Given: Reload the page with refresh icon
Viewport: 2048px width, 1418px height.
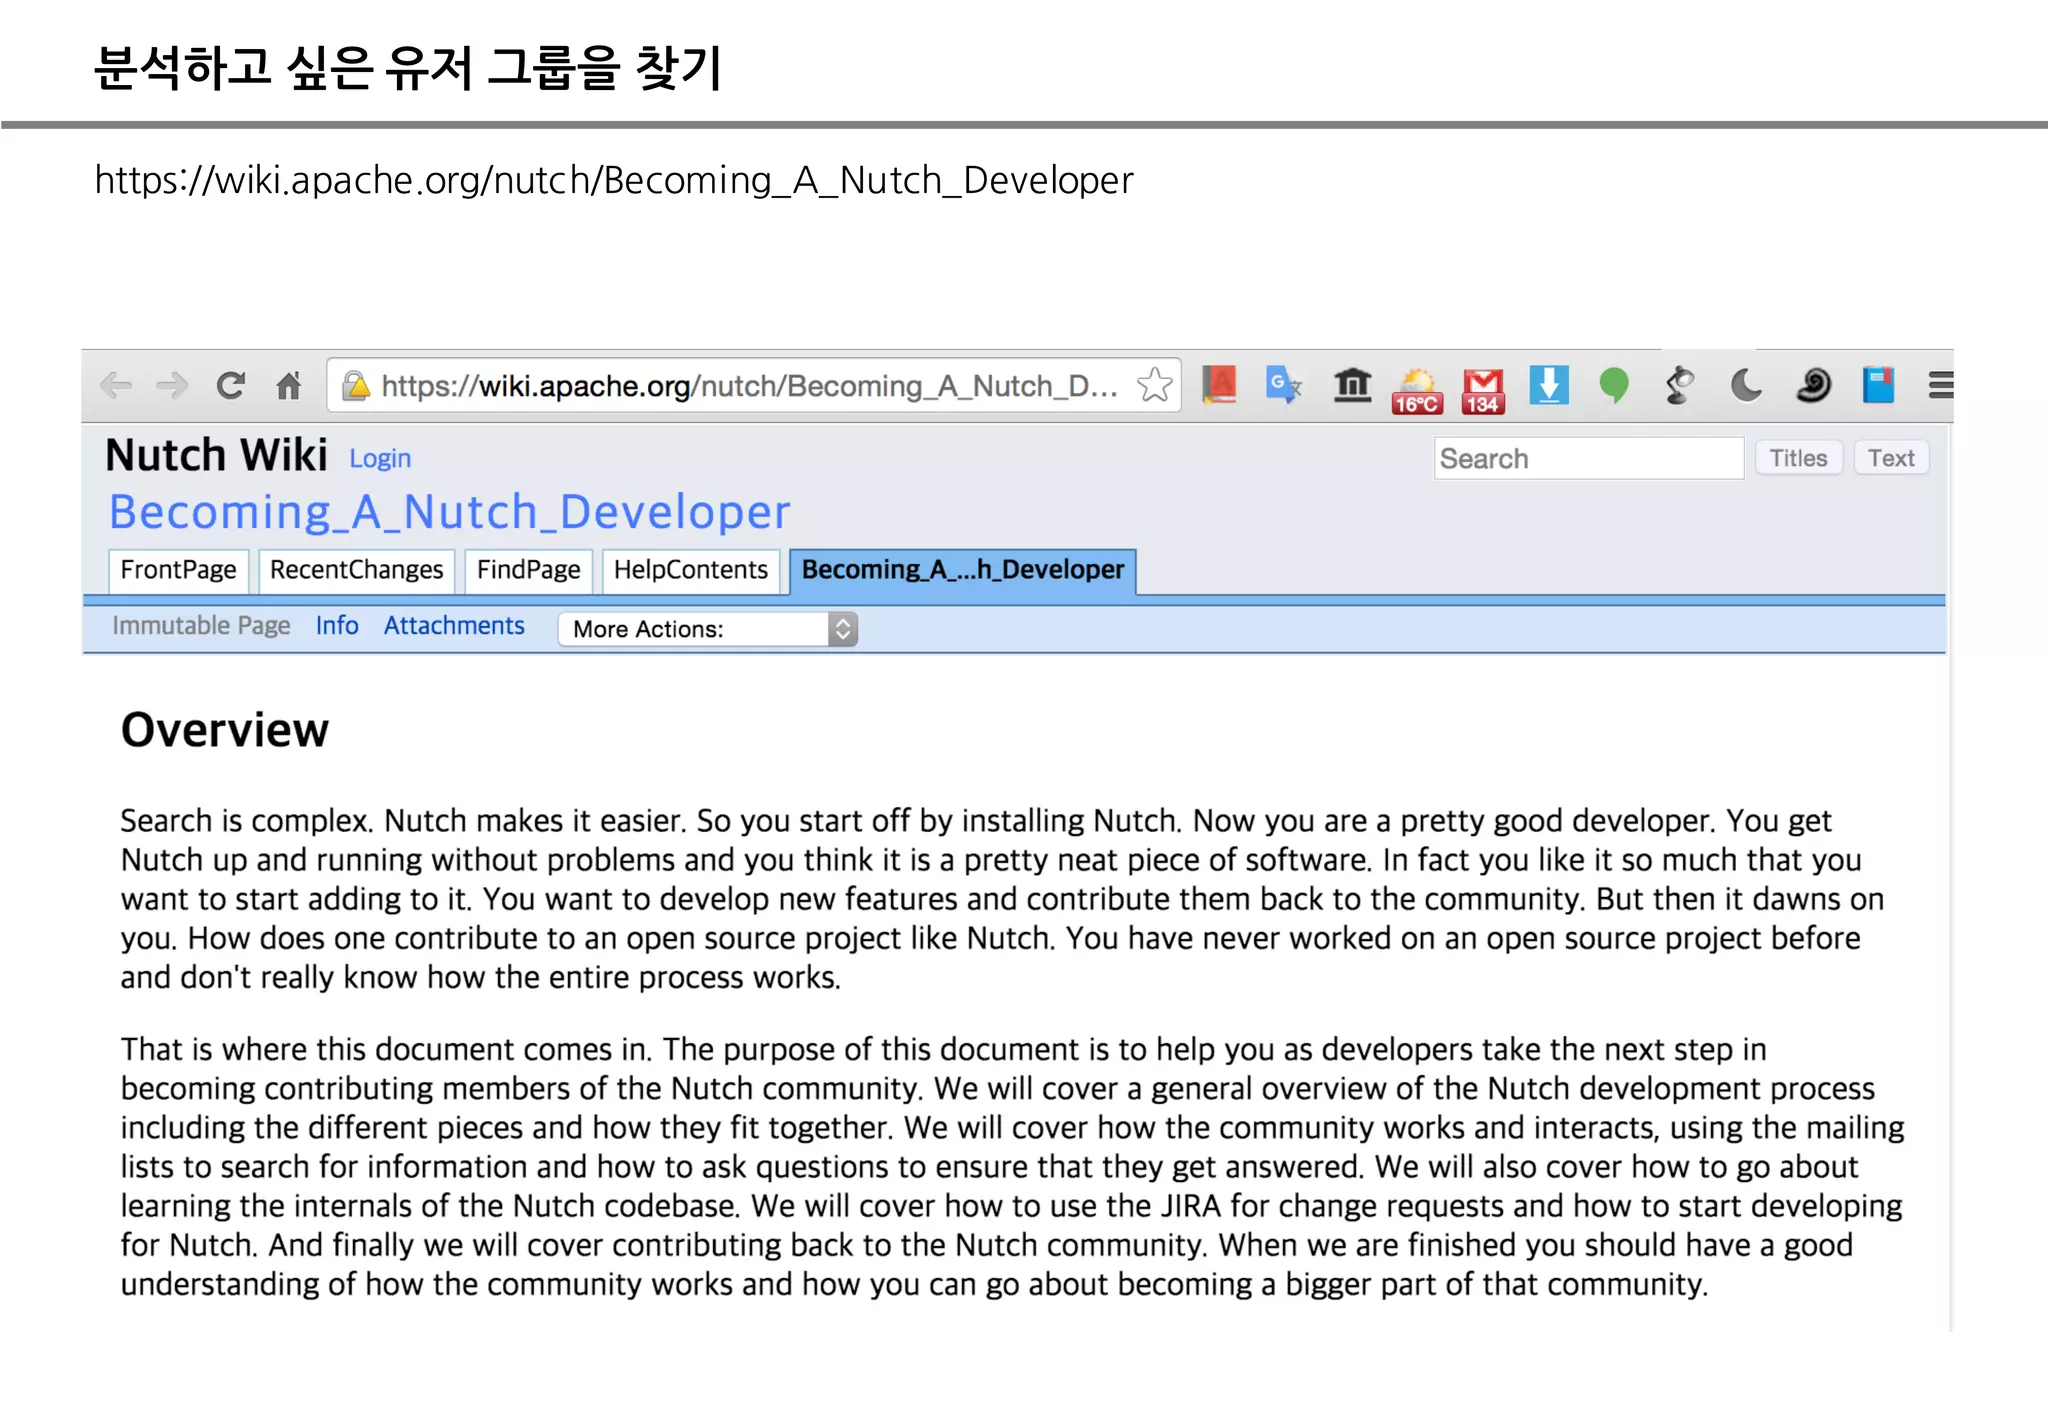Looking at the screenshot, I should pos(231,385).
